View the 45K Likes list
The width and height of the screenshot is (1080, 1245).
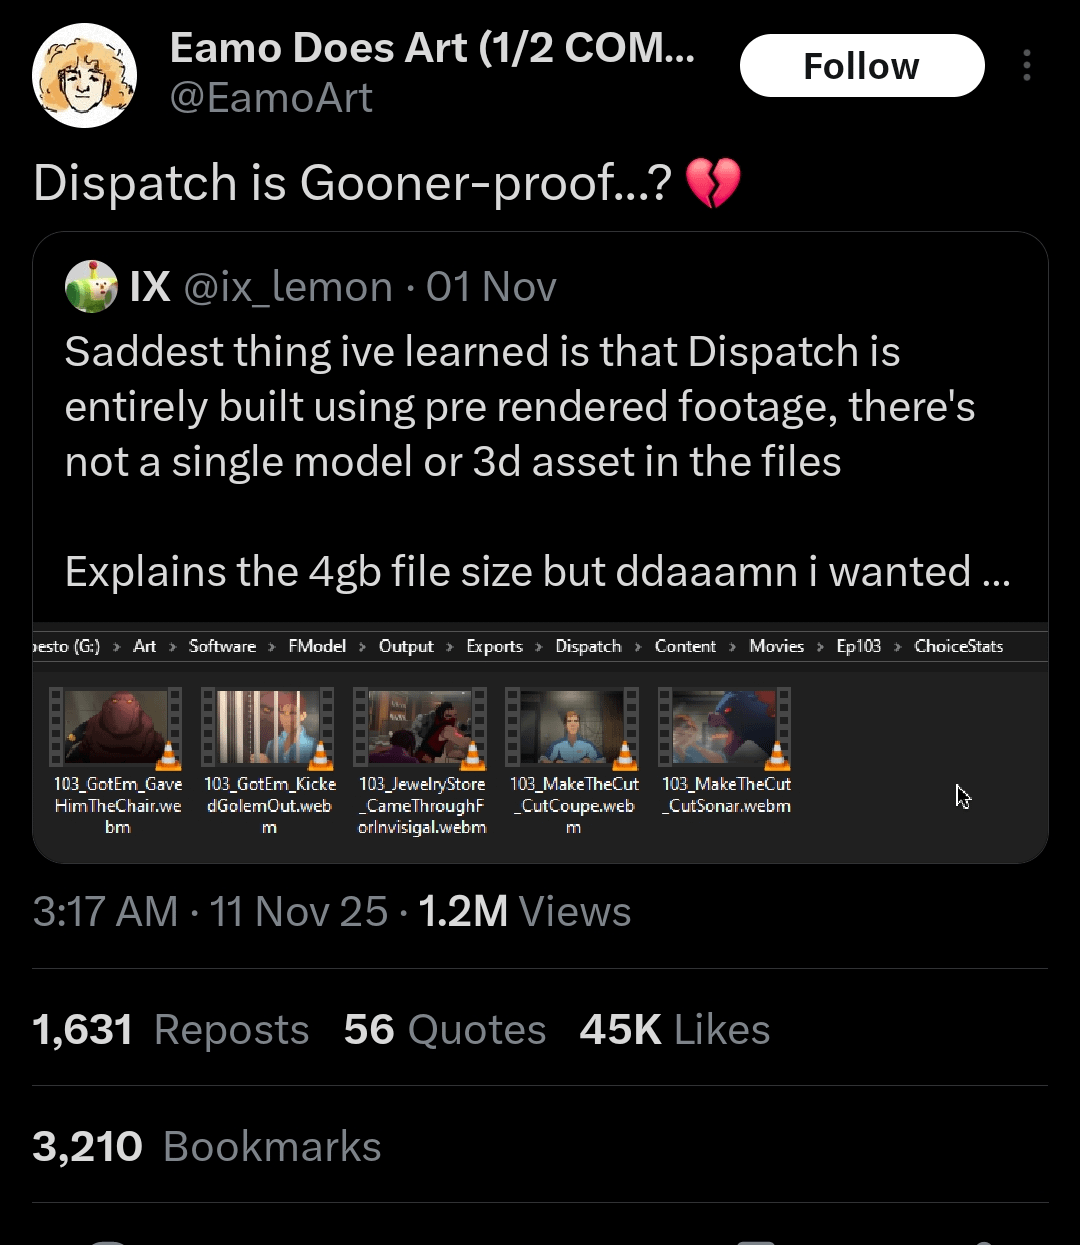[x=674, y=1029]
